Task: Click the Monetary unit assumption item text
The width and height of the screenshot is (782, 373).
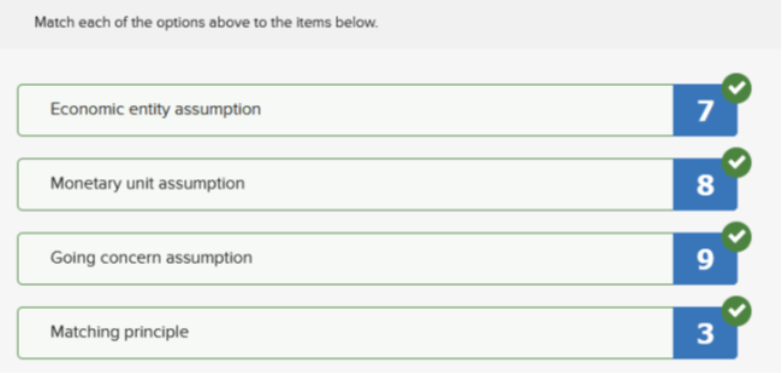Action: 148,184
